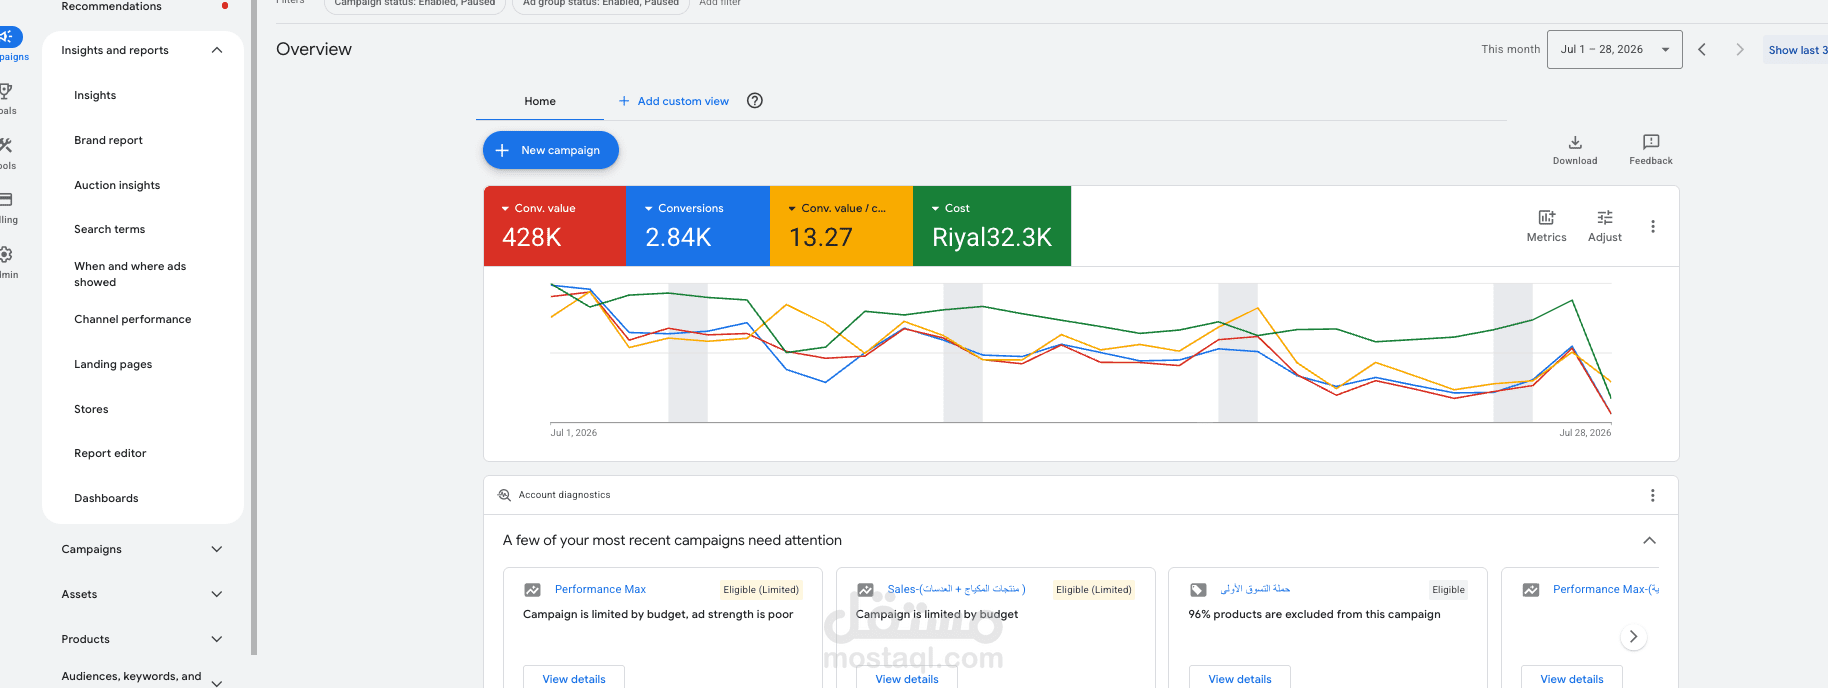This screenshot has height=688, width=1828.
Task: Open Stores in the sidebar
Action: point(91,409)
